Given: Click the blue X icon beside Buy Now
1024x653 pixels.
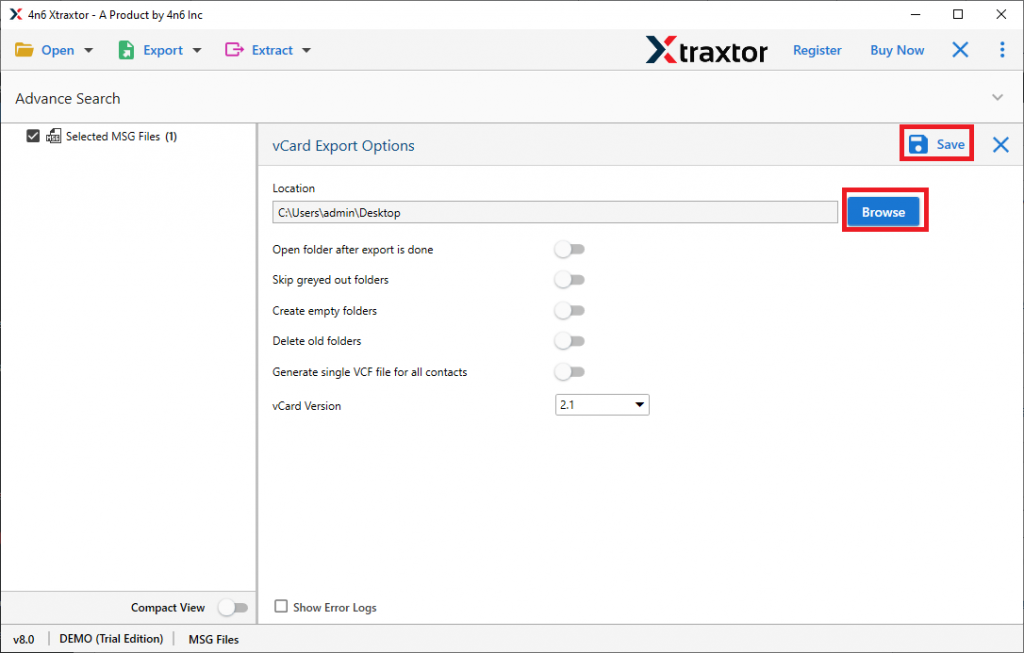Looking at the screenshot, I should [x=960, y=50].
